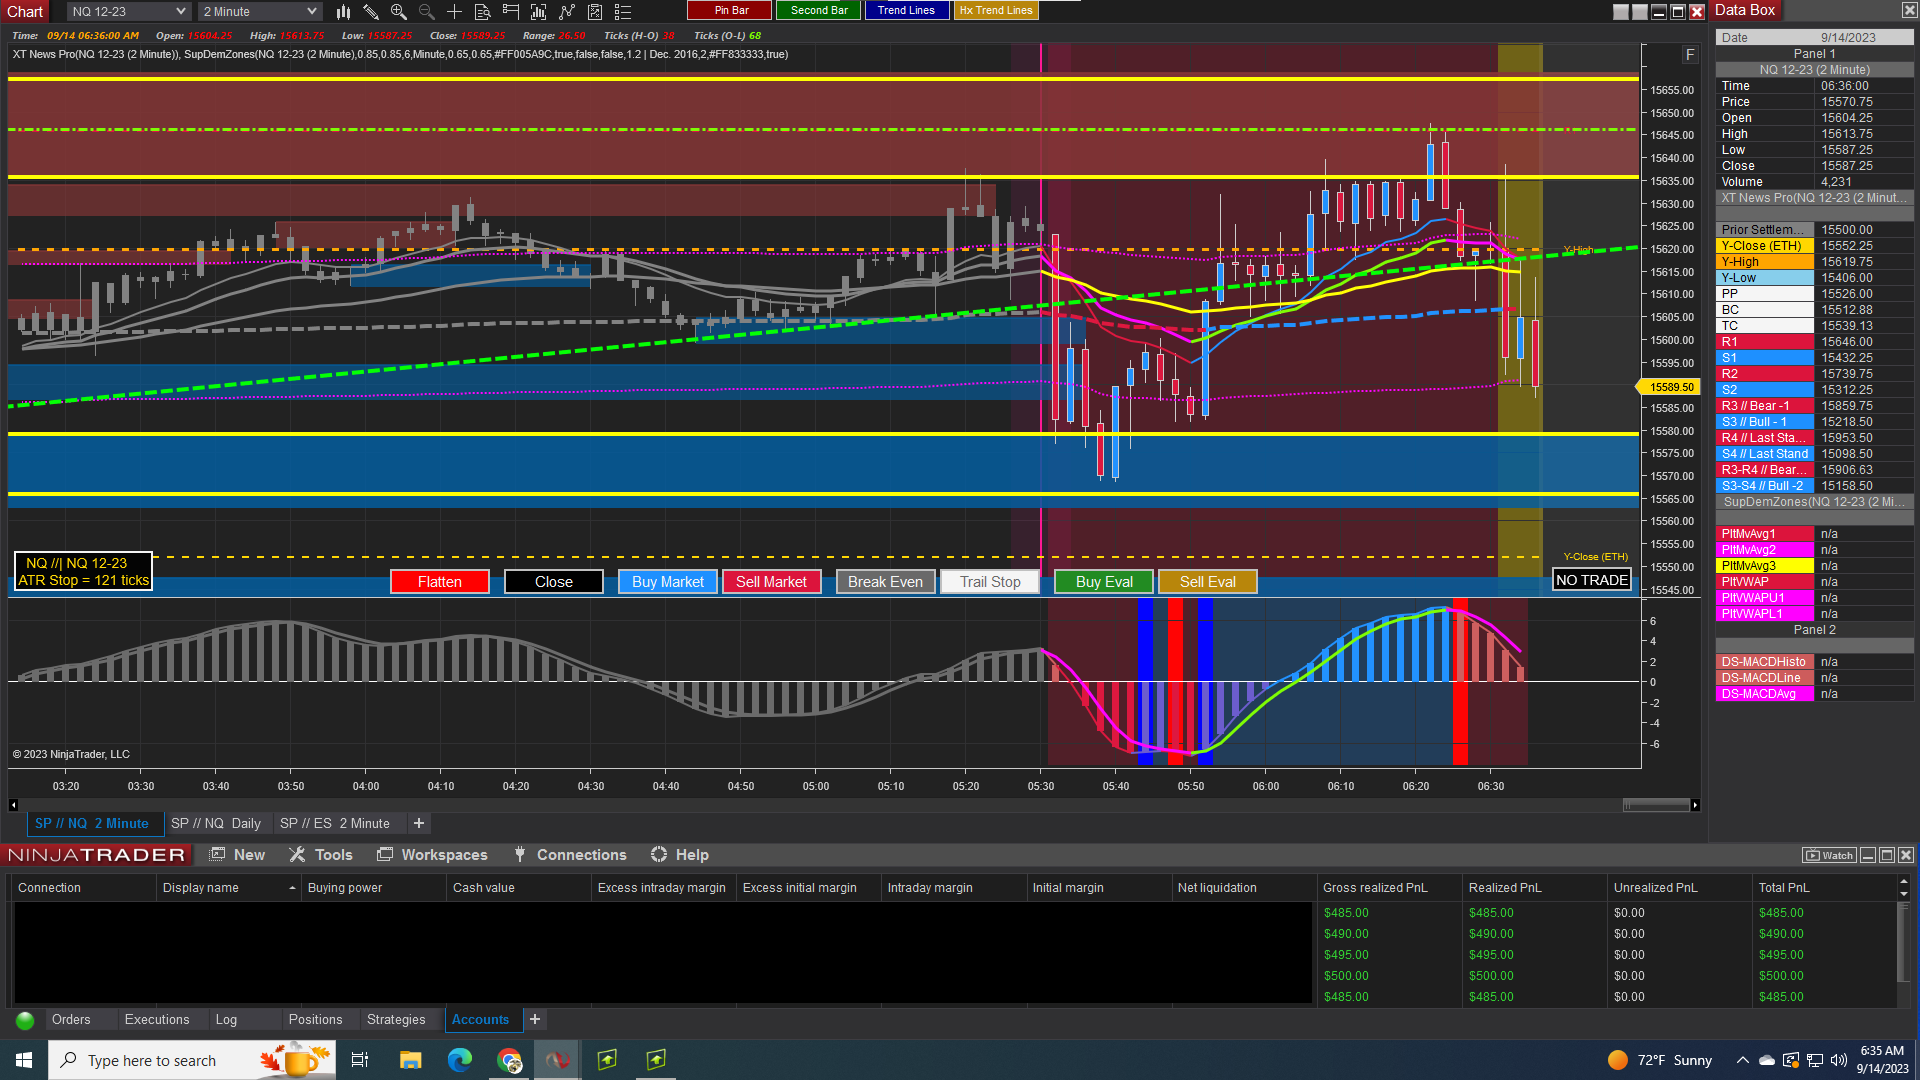This screenshot has height=1080, width=1920.
Task: Open Google Chrome from taskbar
Action: point(509,1060)
